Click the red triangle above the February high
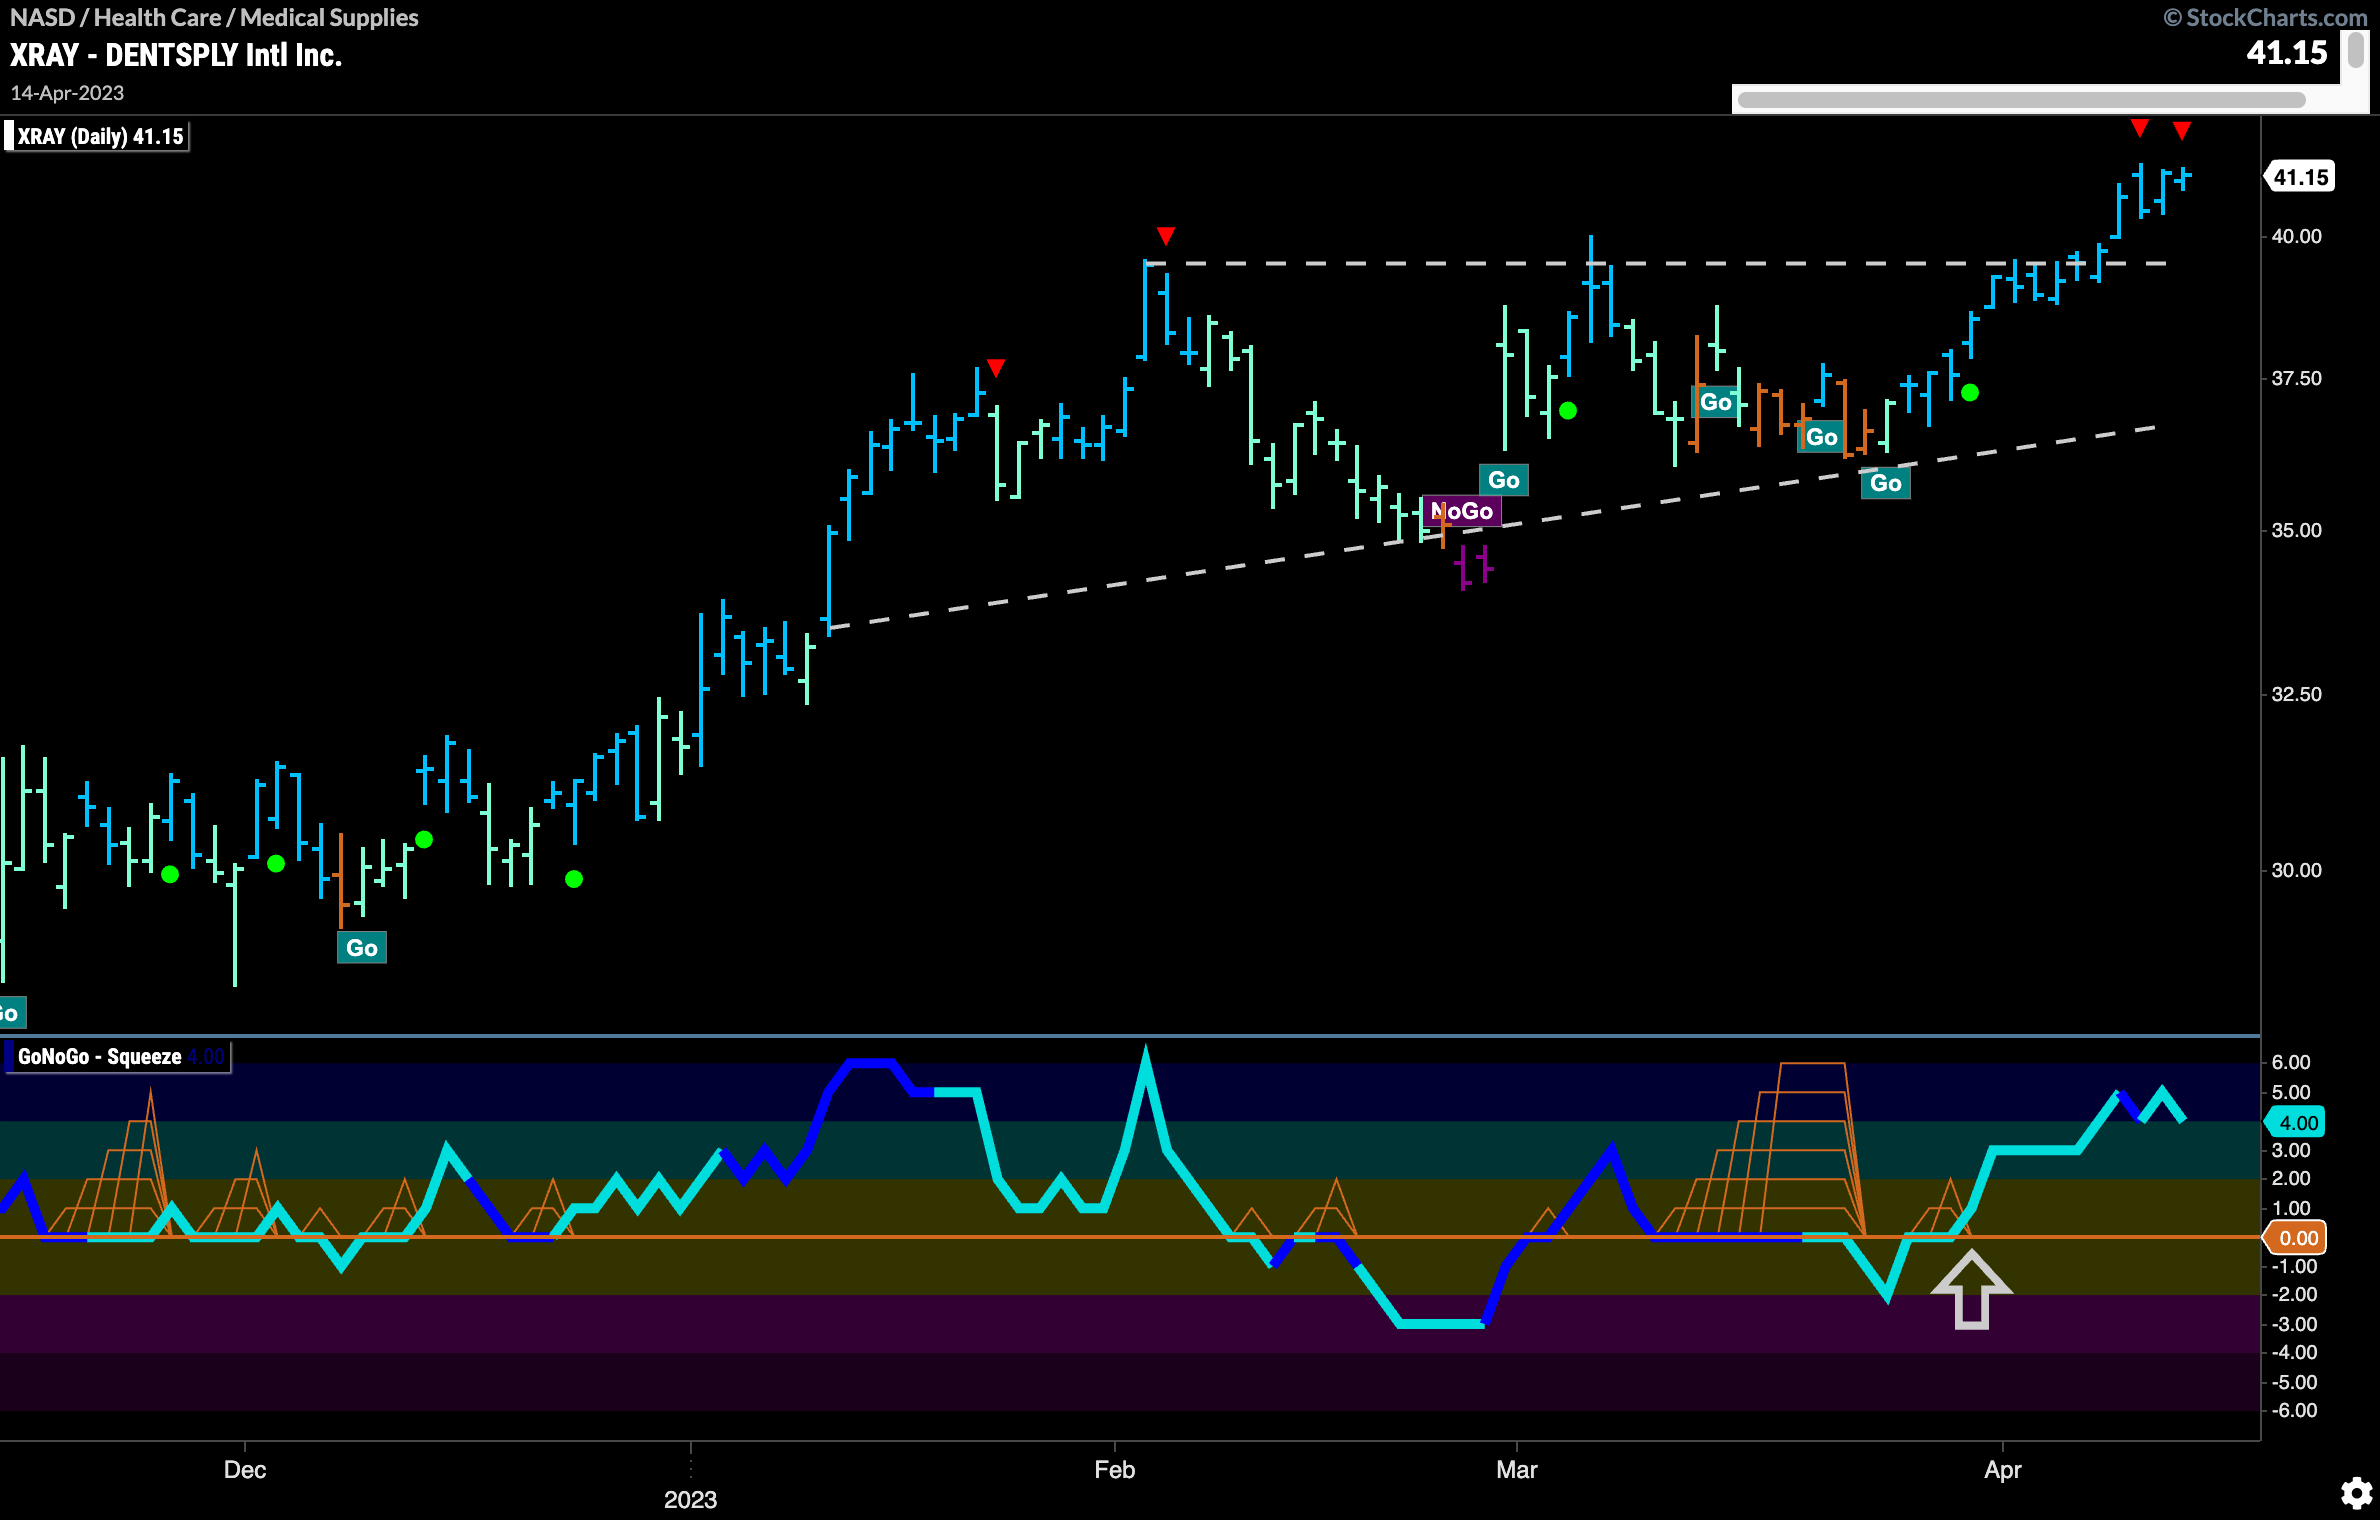2380x1520 pixels. [1165, 236]
